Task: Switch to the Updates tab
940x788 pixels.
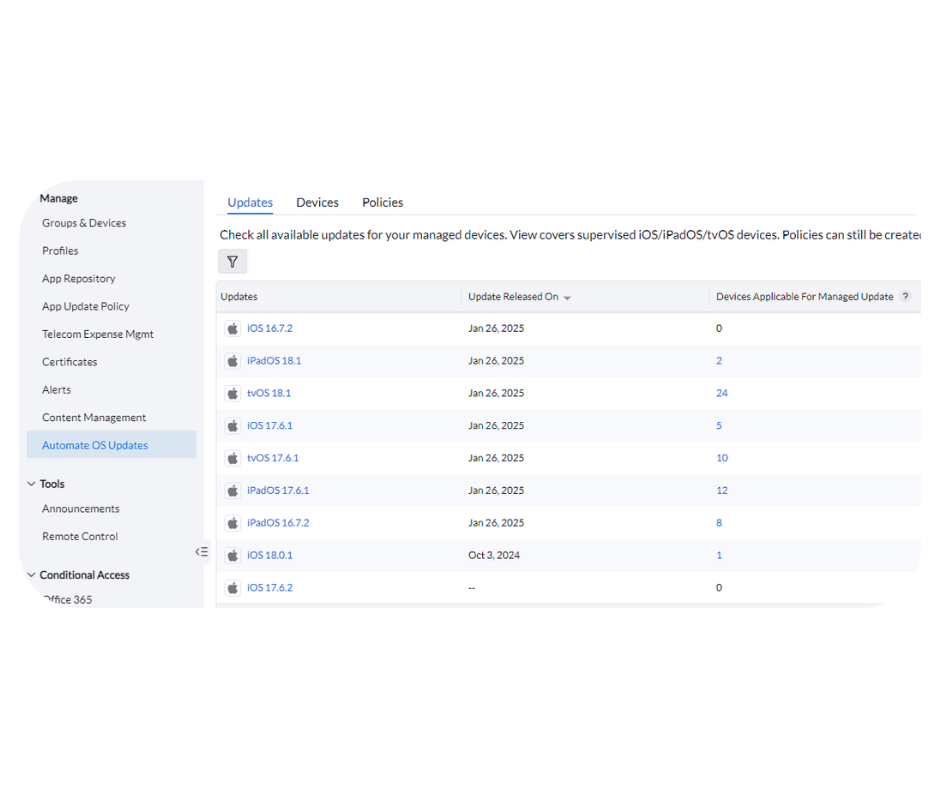Action: tap(250, 203)
